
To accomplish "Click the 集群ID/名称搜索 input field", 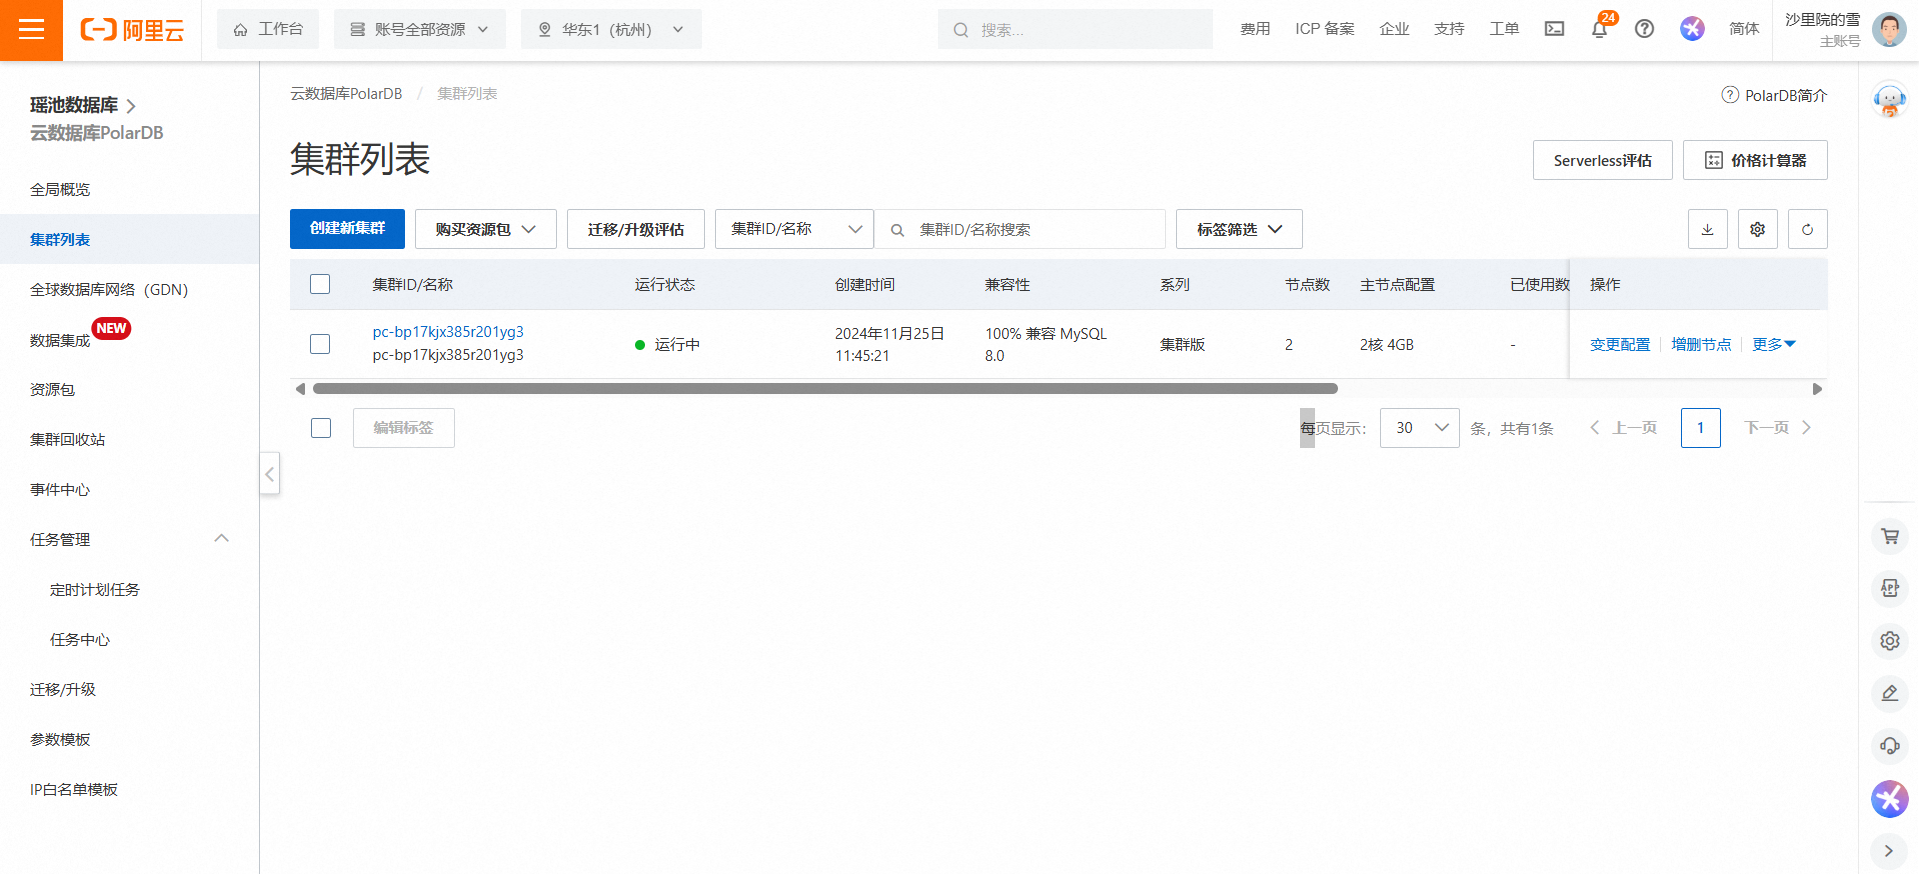I will pyautogui.click(x=1020, y=229).
